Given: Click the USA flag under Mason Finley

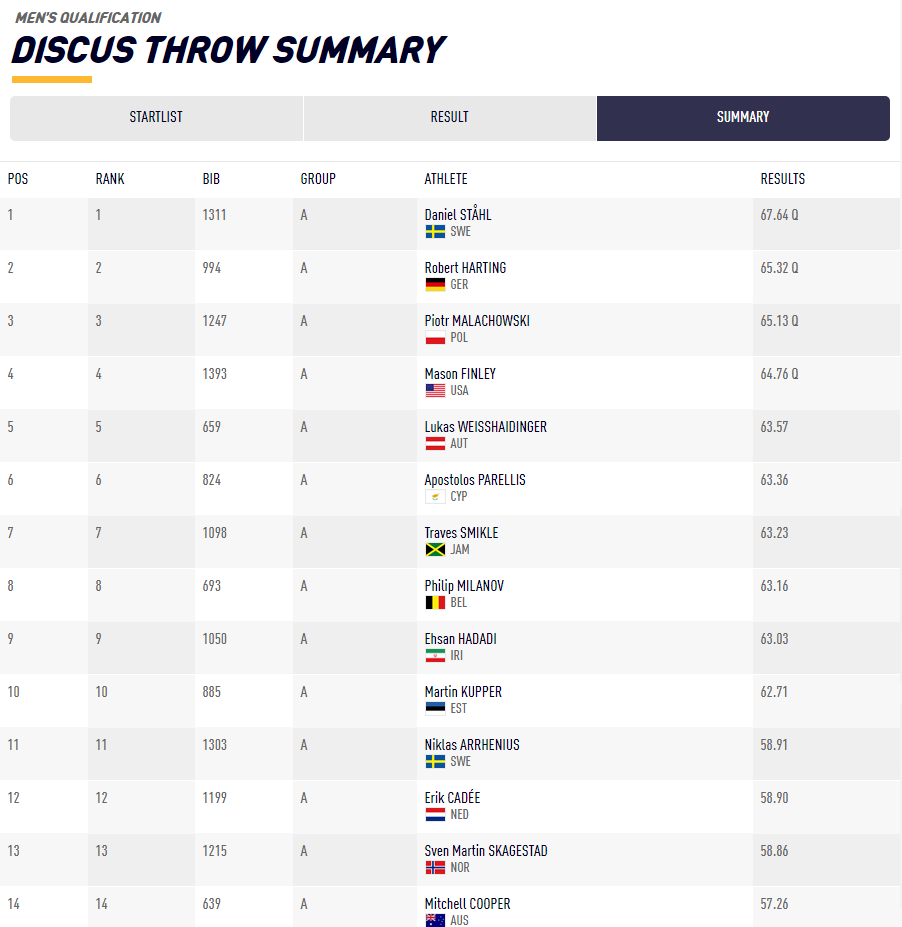Looking at the screenshot, I should 435,390.
